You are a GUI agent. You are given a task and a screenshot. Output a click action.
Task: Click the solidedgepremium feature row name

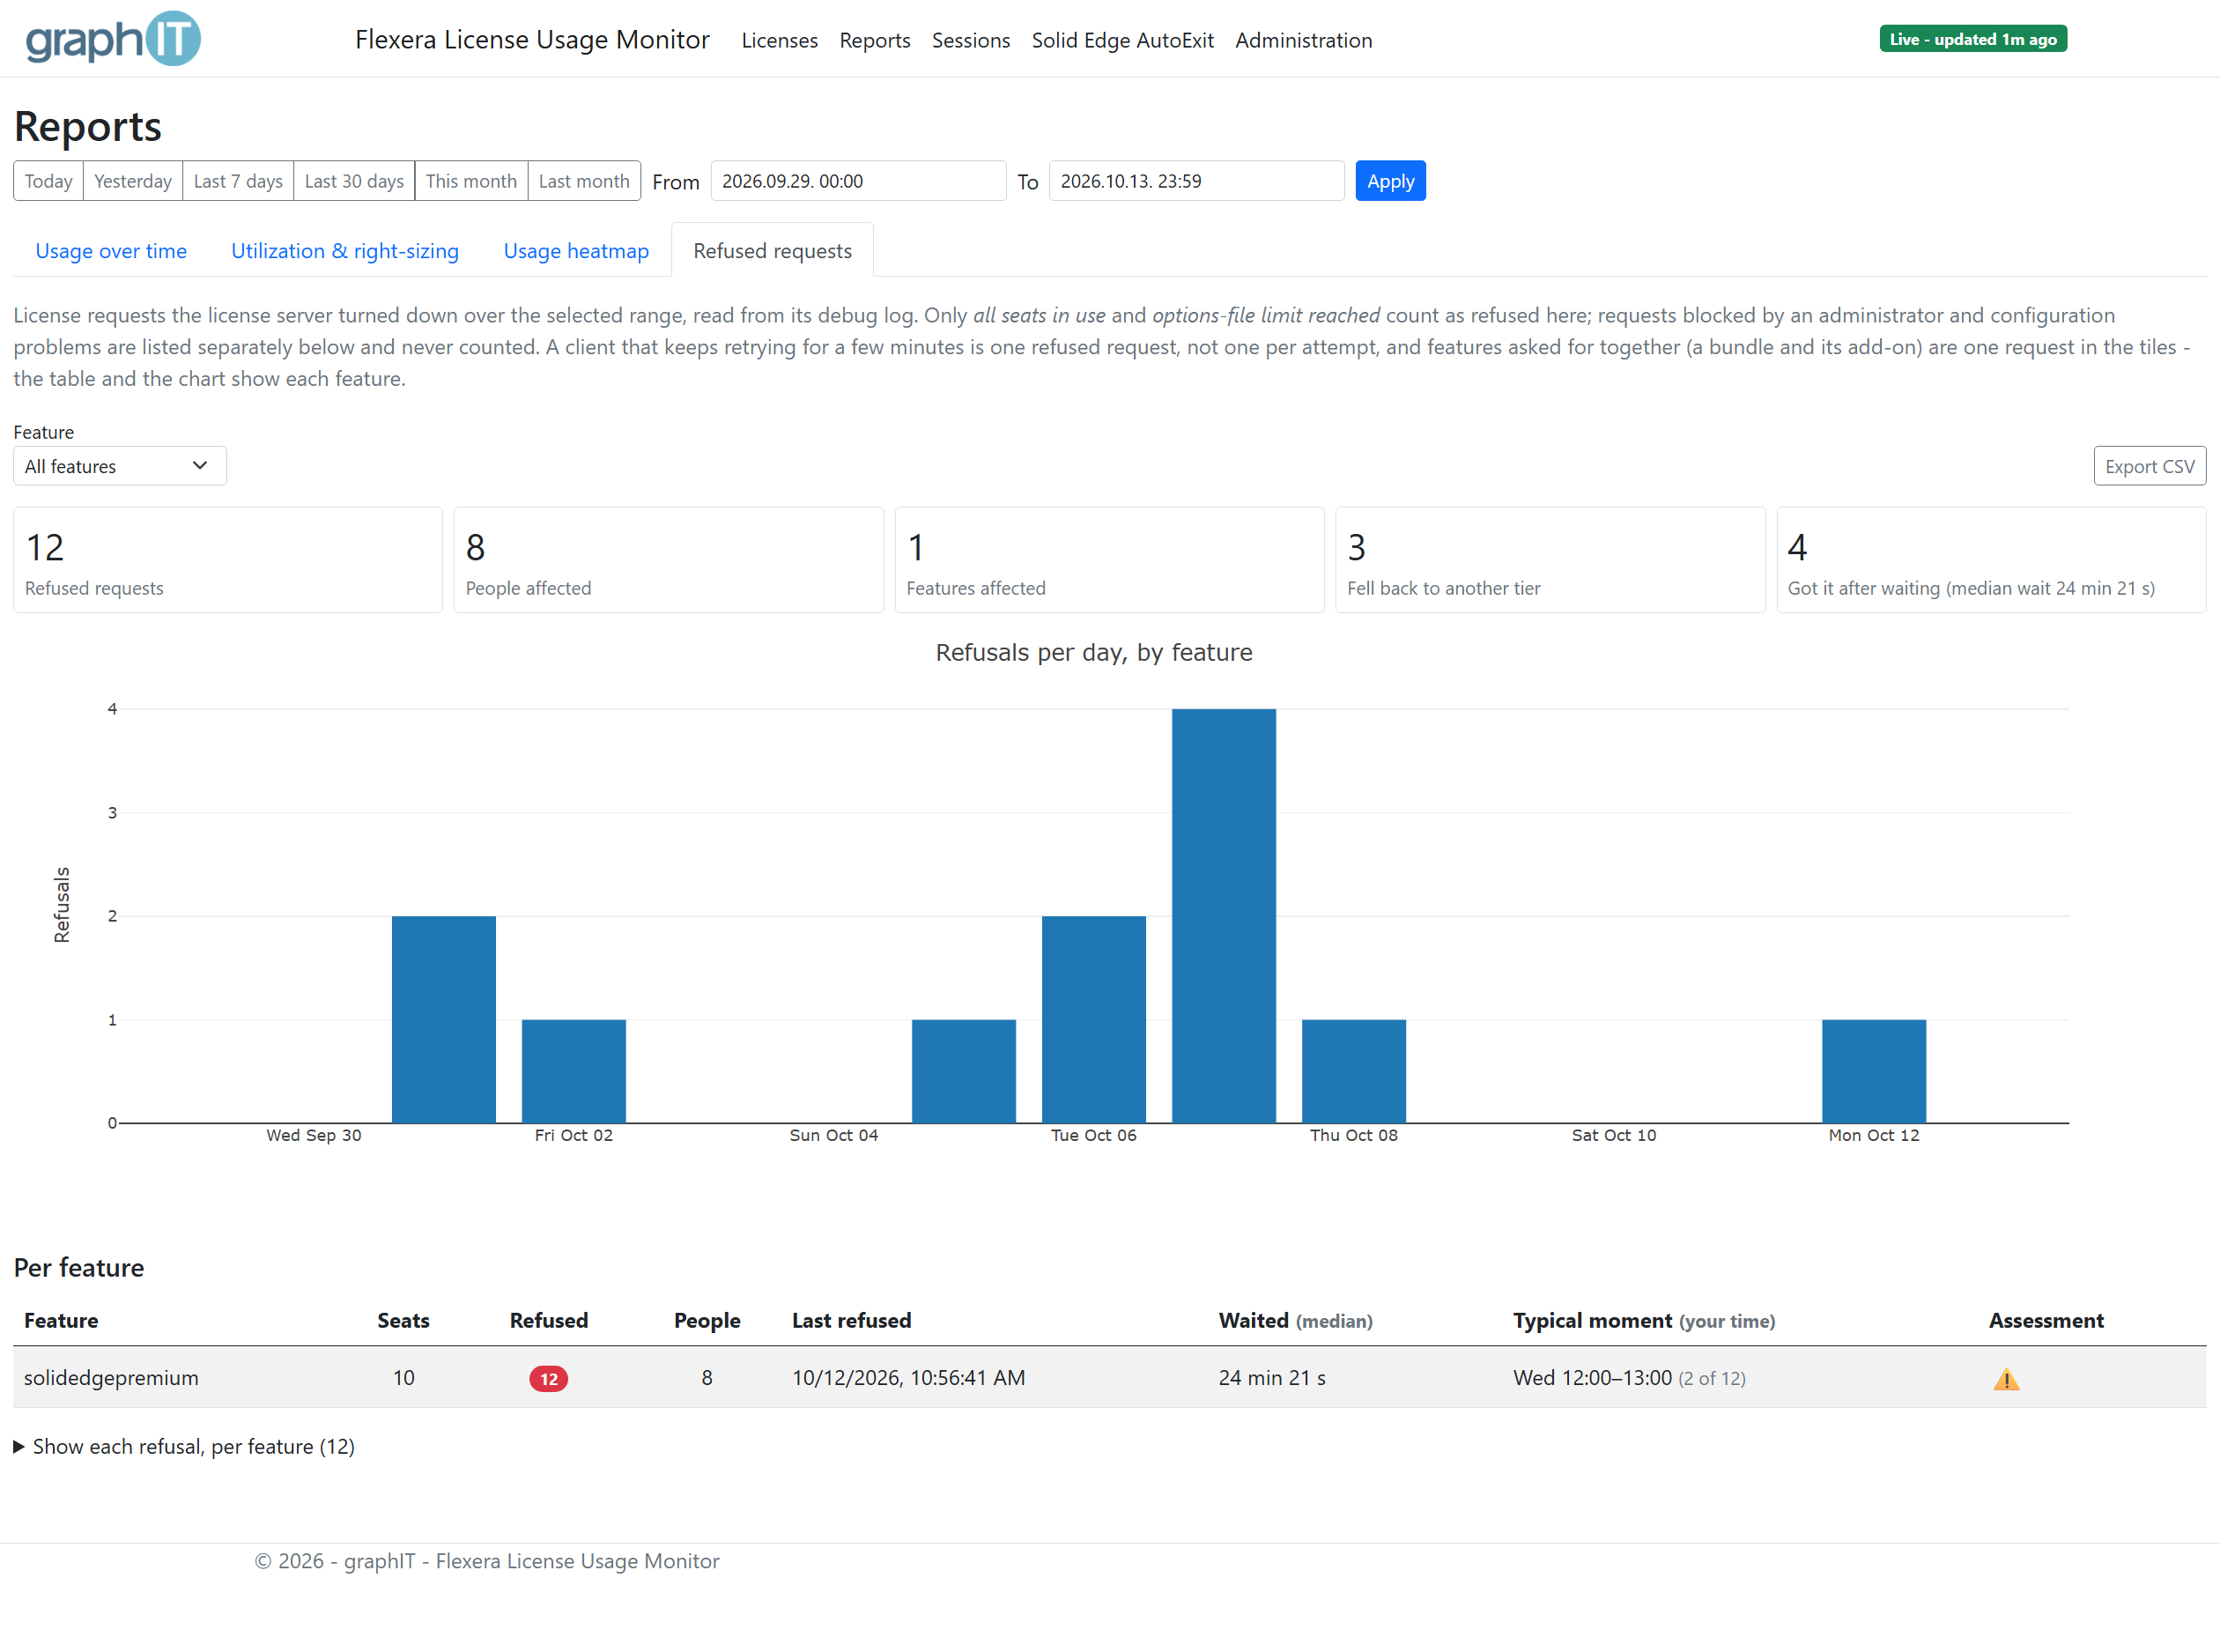[x=111, y=1377]
